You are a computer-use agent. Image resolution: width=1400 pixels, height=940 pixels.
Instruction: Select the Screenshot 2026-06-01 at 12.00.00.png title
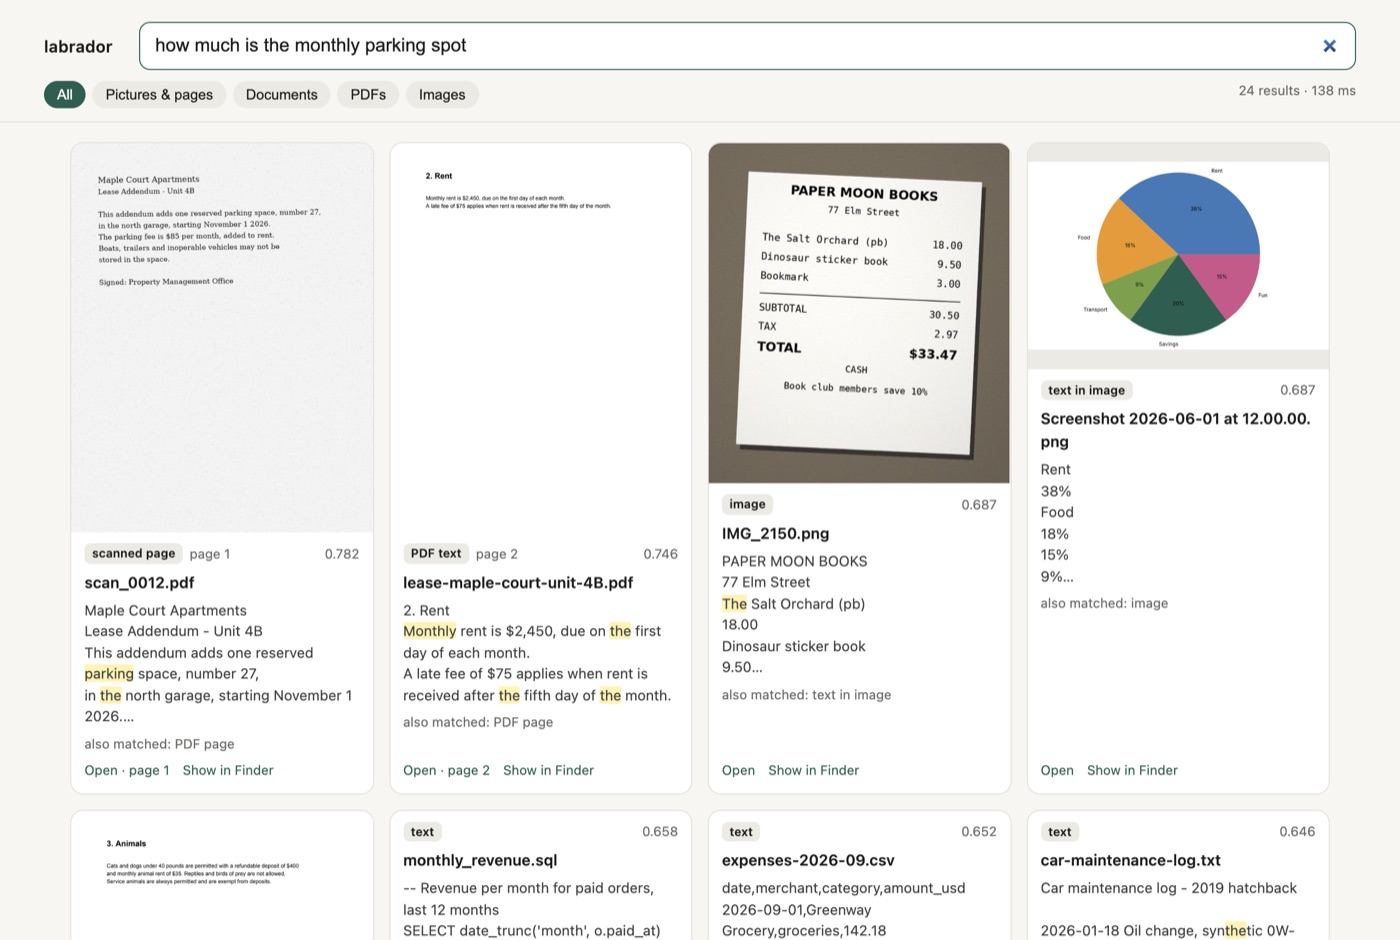coord(1175,430)
